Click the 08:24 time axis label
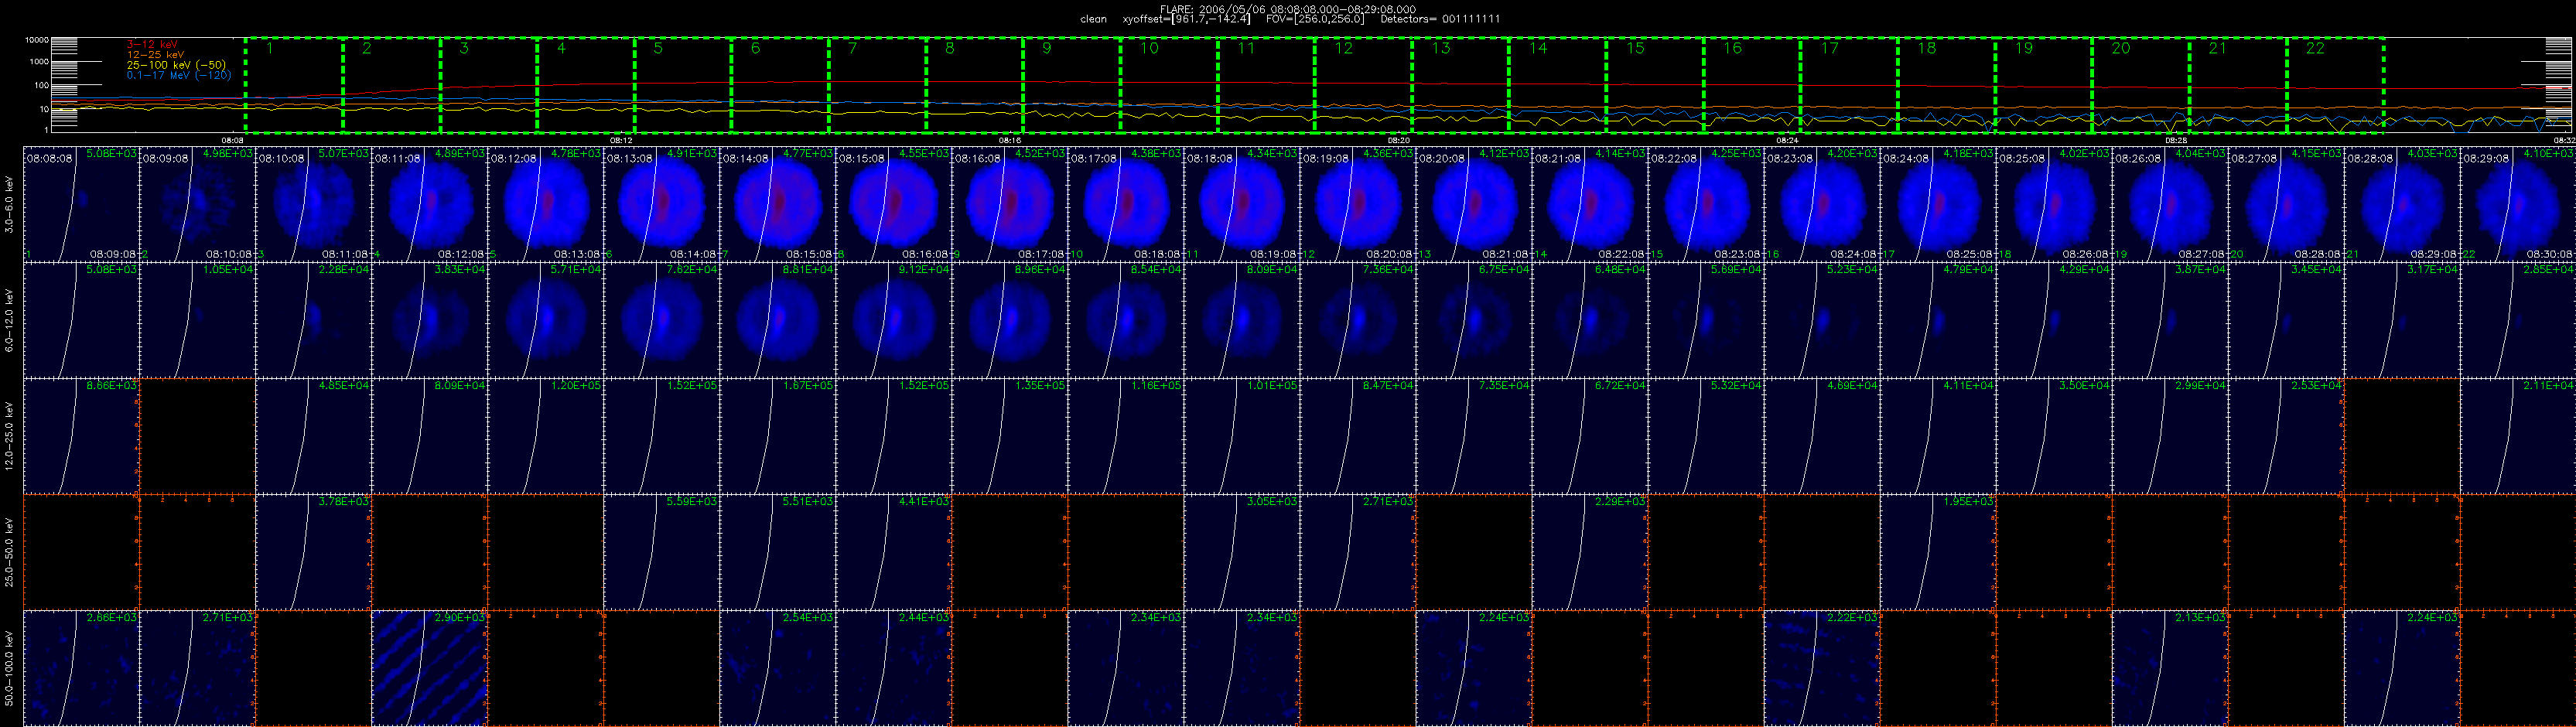This screenshot has height=727, width=2576. pos(1787,141)
